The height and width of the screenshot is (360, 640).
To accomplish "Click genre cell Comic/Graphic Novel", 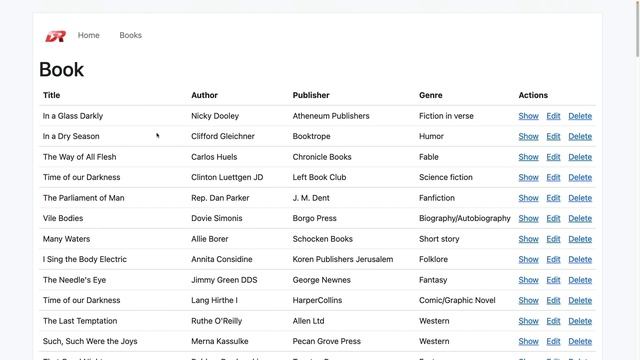I will [457, 300].
